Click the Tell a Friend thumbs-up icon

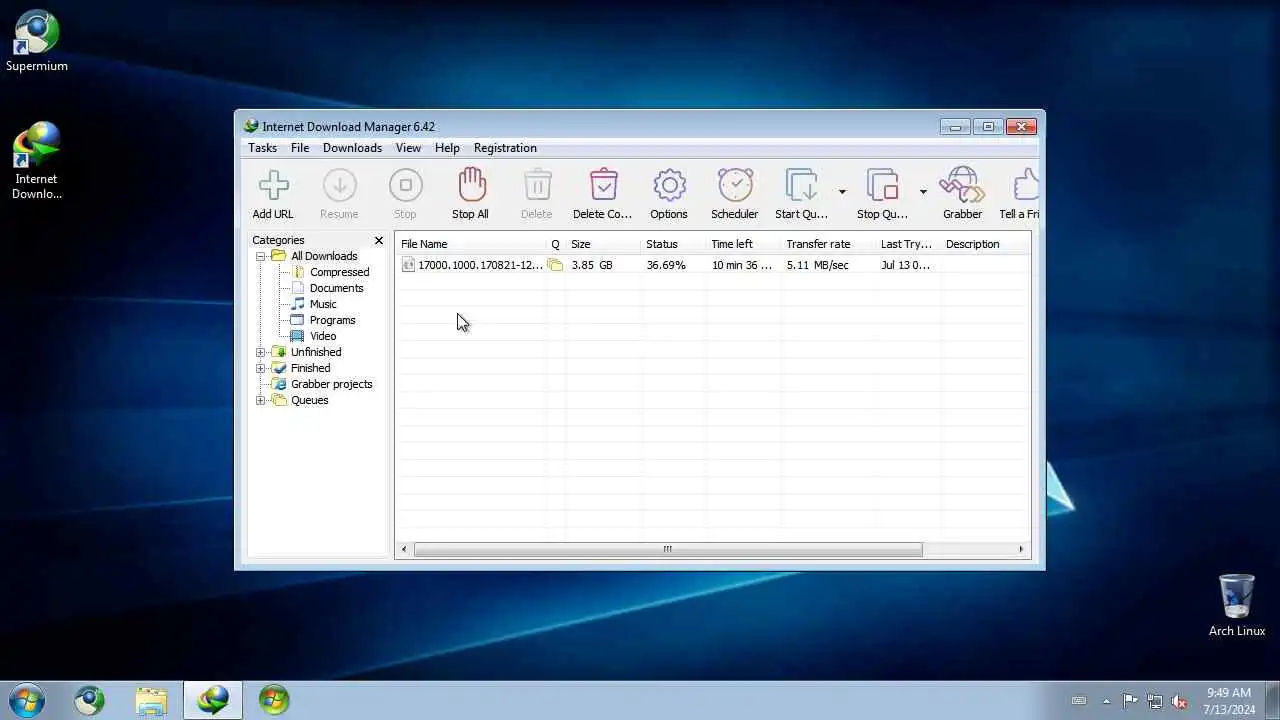click(x=1026, y=185)
